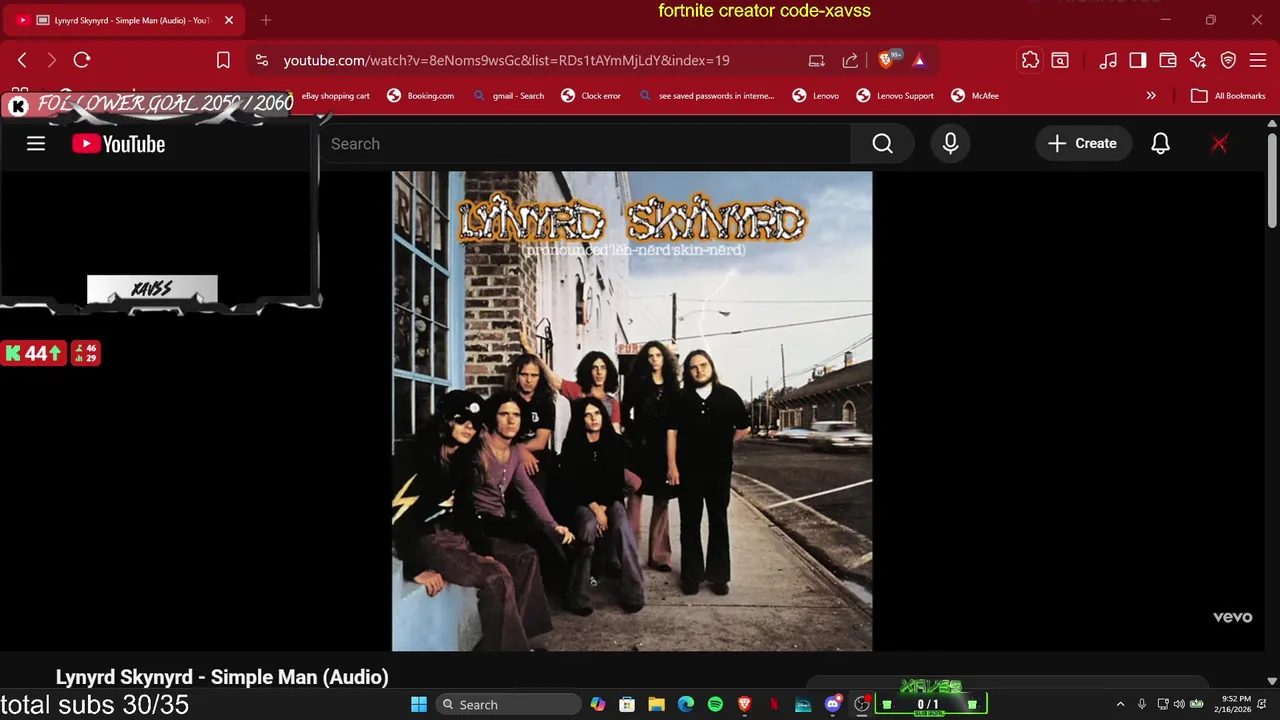Image resolution: width=1280 pixels, height=720 pixels.
Task: Open the browser extensions puzzle icon
Action: tap(1030, 60)
